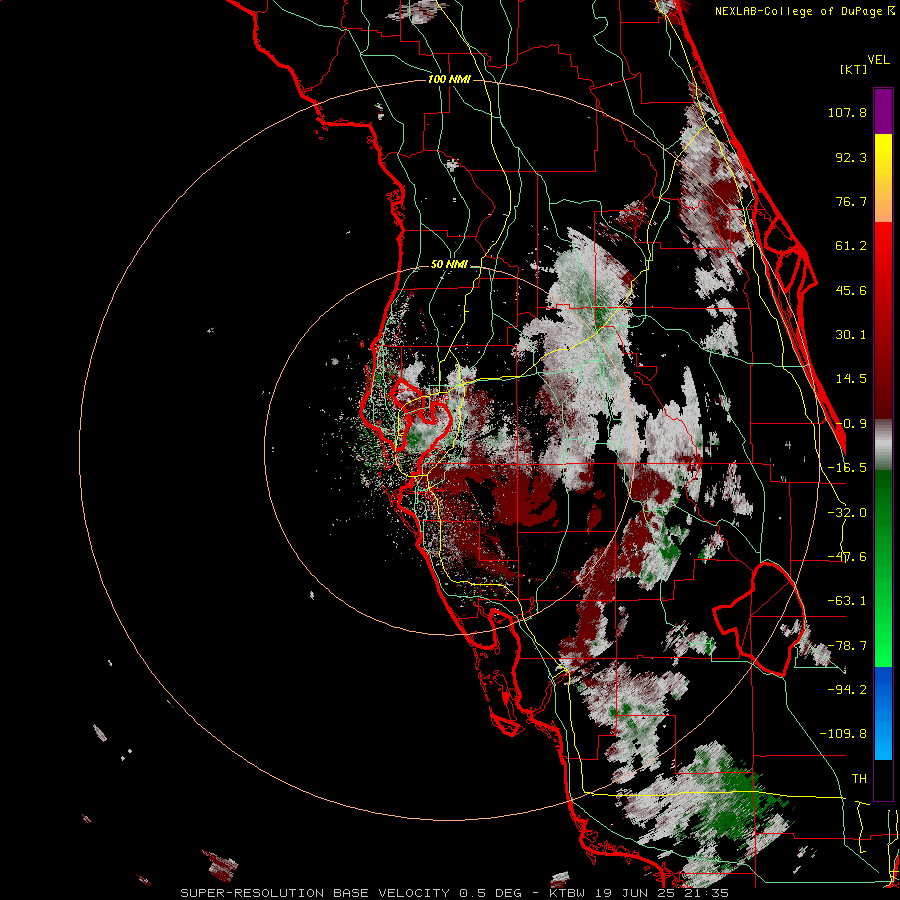This screenshot has height=900, width=900.
Task: Click the 50 NMI range ring label
Action: [449, 264]
